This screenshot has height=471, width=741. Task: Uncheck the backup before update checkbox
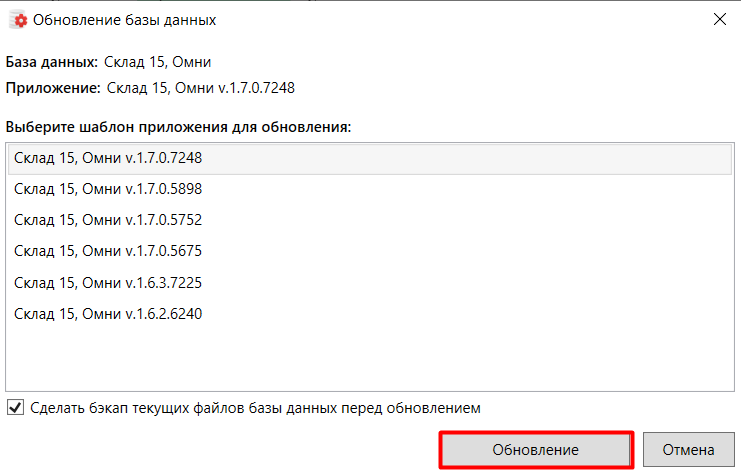[15, 408]
